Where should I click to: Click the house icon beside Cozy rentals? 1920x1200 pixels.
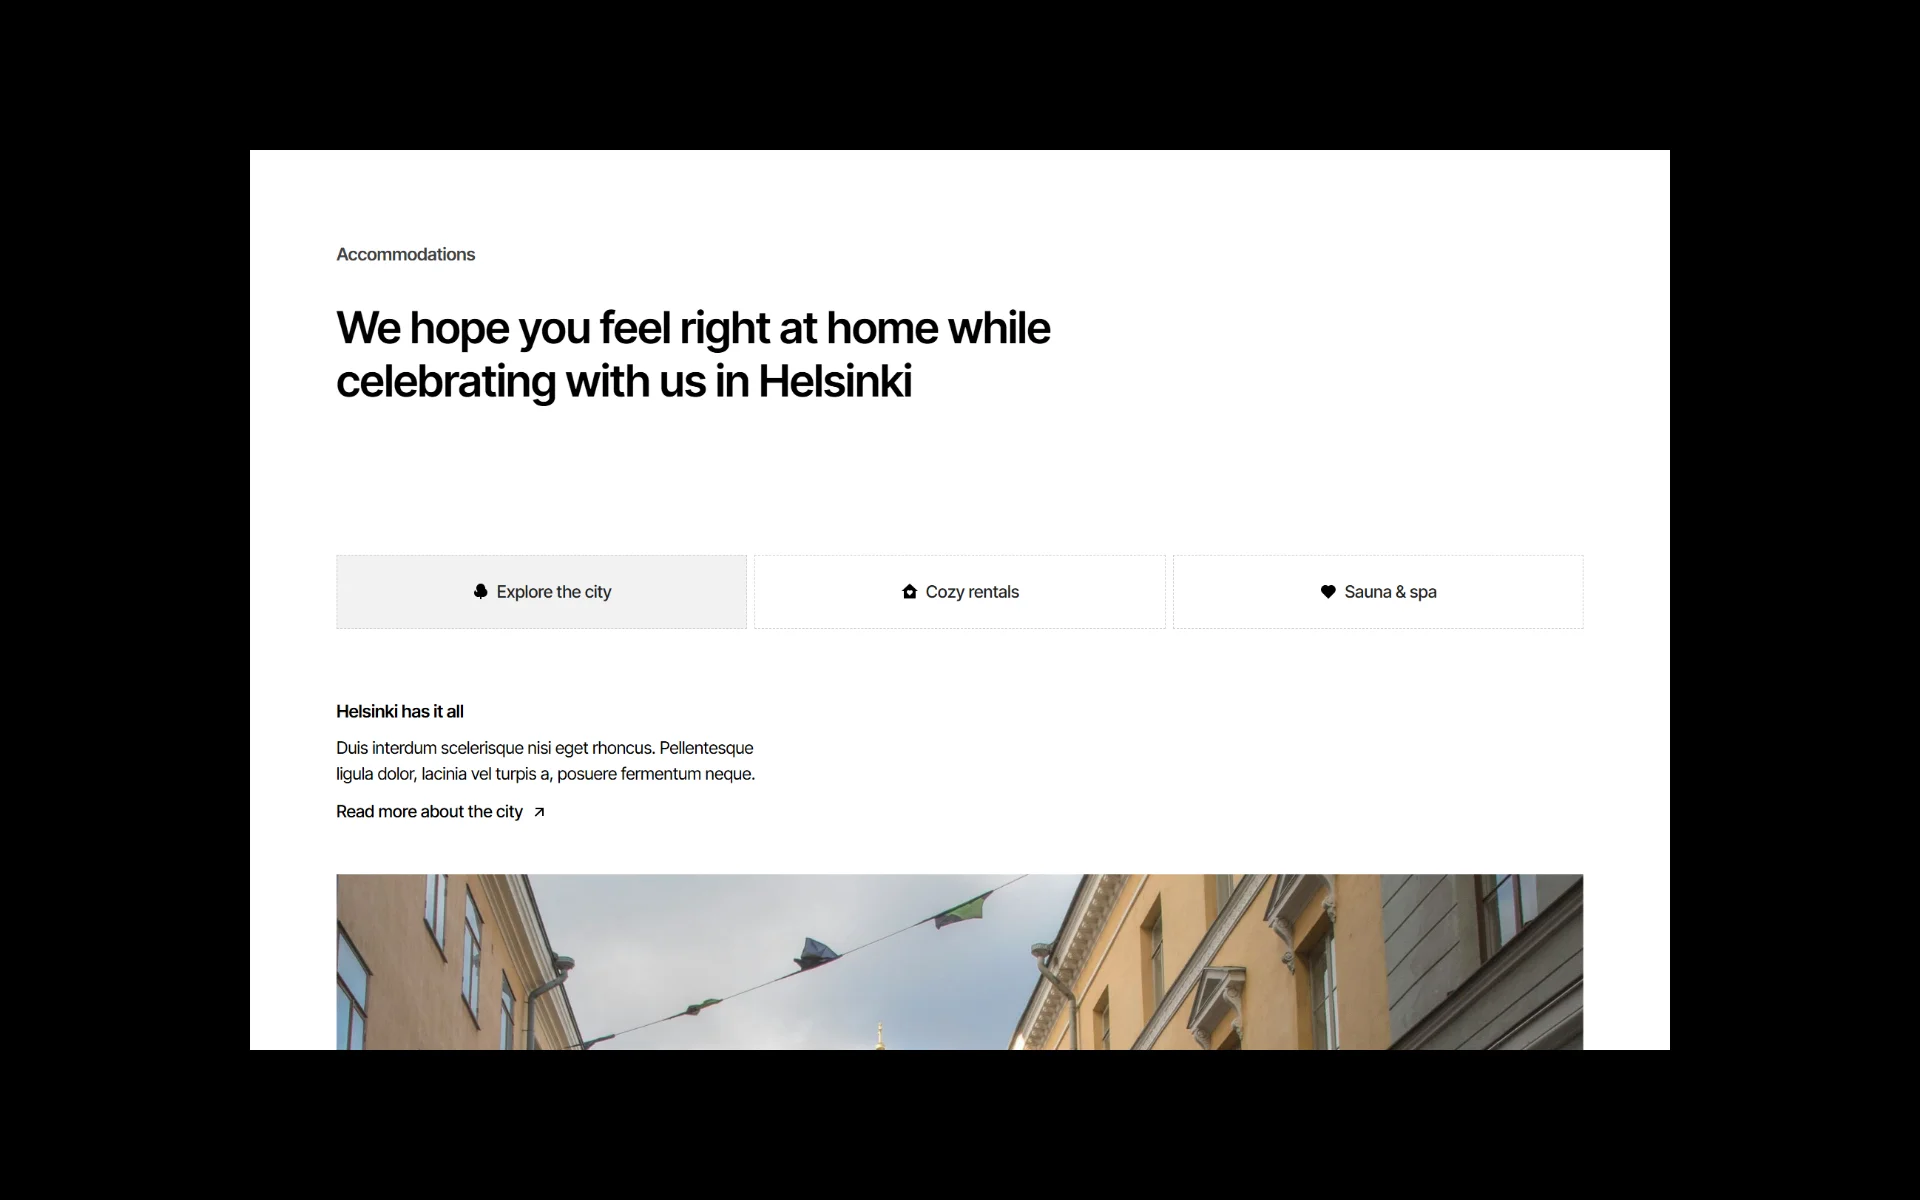click(x=909, y=592)
